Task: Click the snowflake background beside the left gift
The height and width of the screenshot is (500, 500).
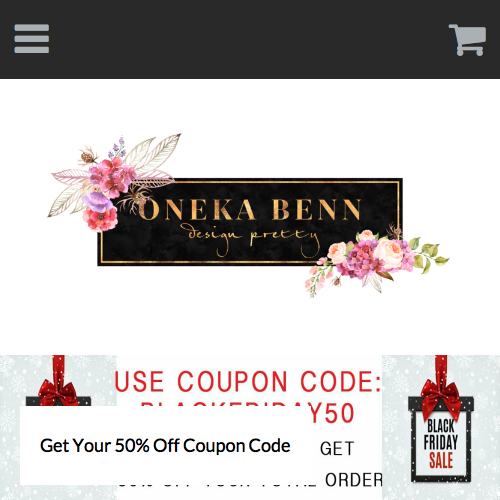Action: pyautogui.click(x=13, y=380)
